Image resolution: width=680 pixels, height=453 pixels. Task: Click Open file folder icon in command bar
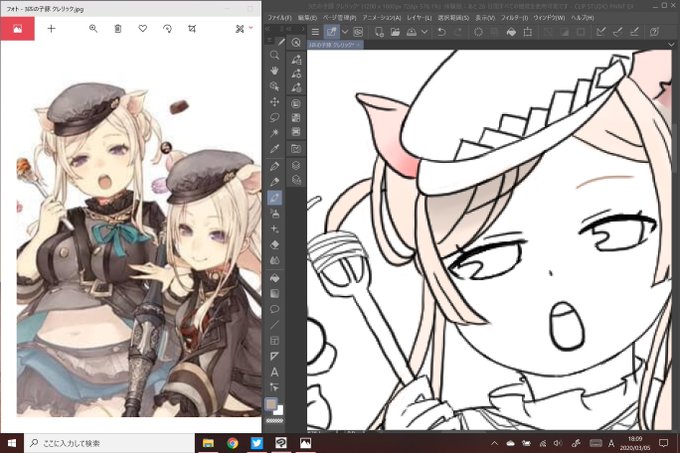[x=395, y=32]
